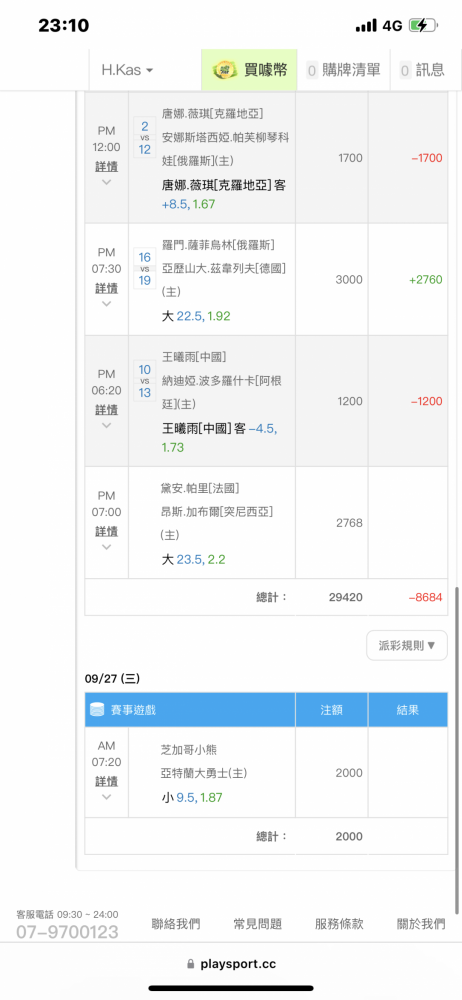
Task: Expand 詳情 for PM 07:30 match
Action: click(107, 289)
